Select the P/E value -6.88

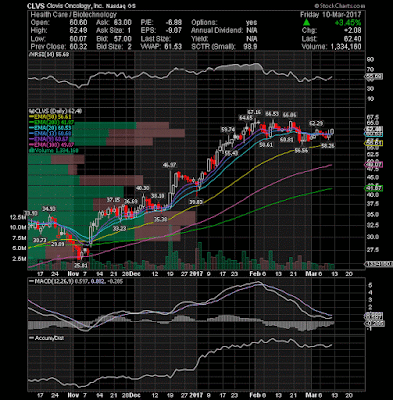[x=174, y=23]
